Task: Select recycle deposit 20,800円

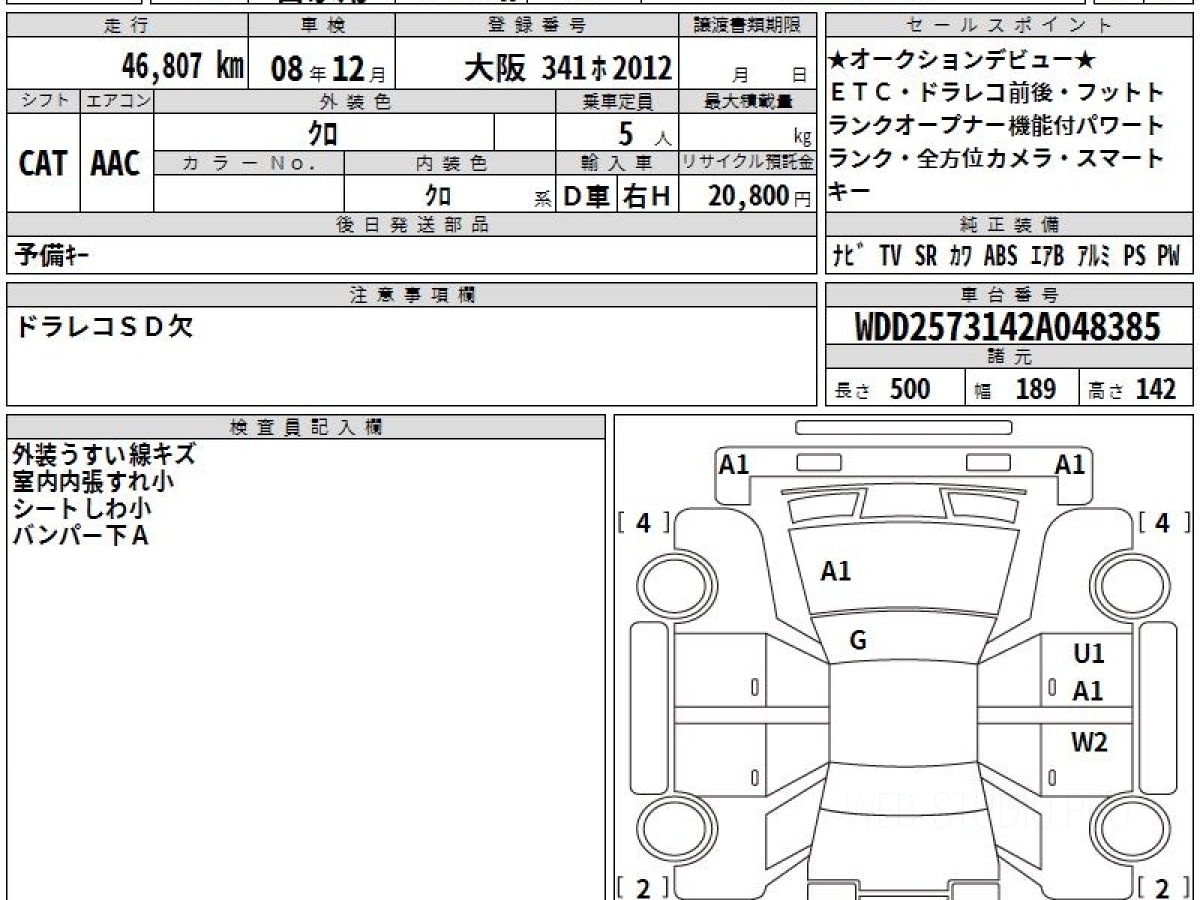Action: (x=760, y=196)
